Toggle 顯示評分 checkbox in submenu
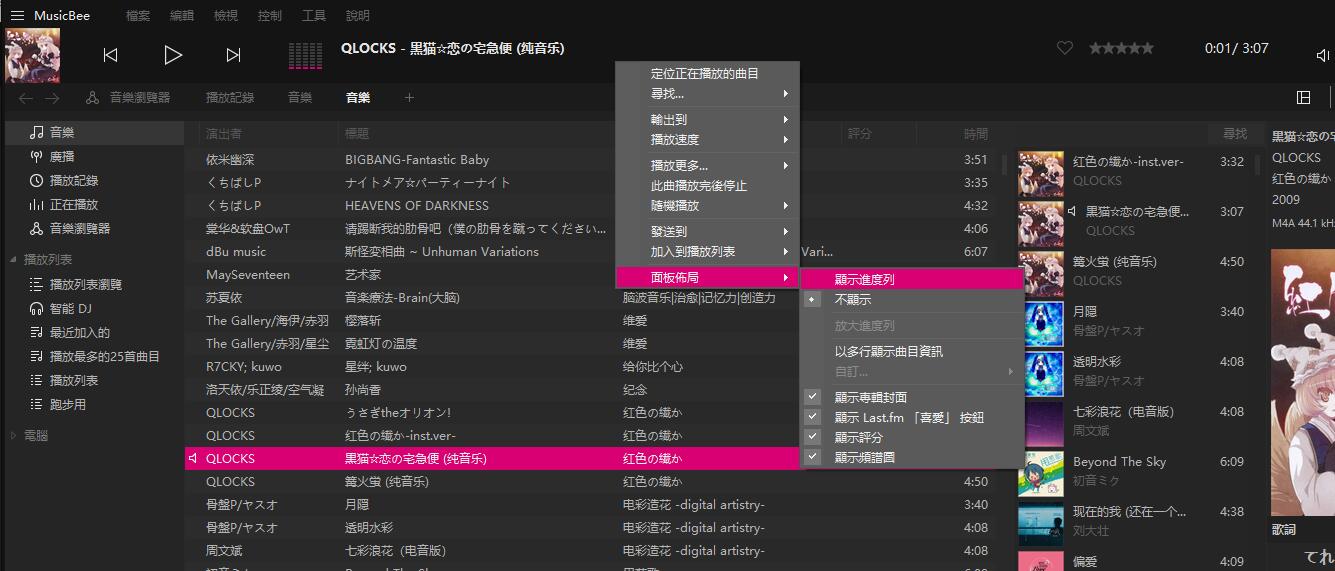Viewport: 1335px width, 571px height. tap(813, 437)
